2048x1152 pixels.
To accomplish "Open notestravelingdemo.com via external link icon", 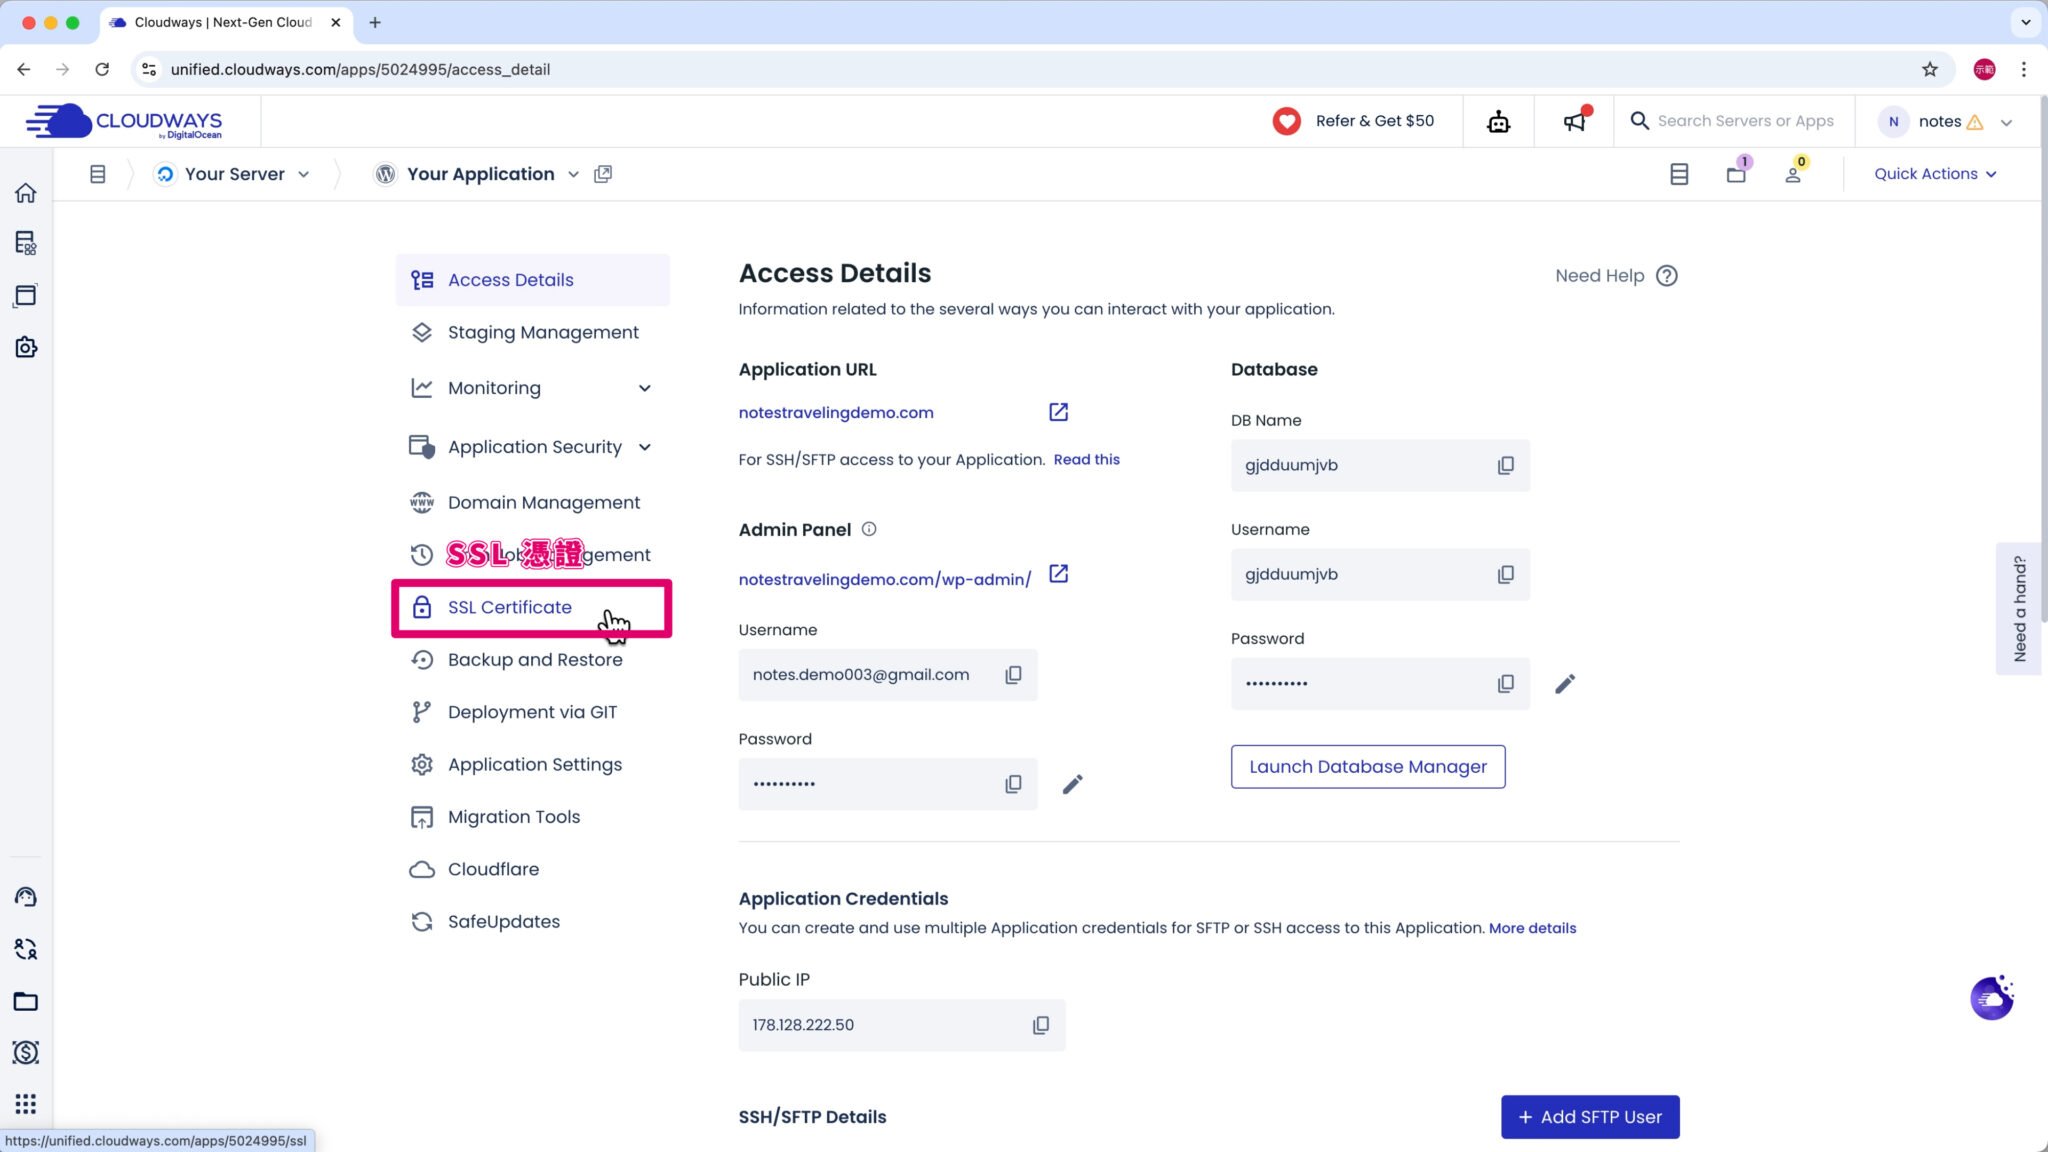I will pyautogui.click(x=1058, y=411).
